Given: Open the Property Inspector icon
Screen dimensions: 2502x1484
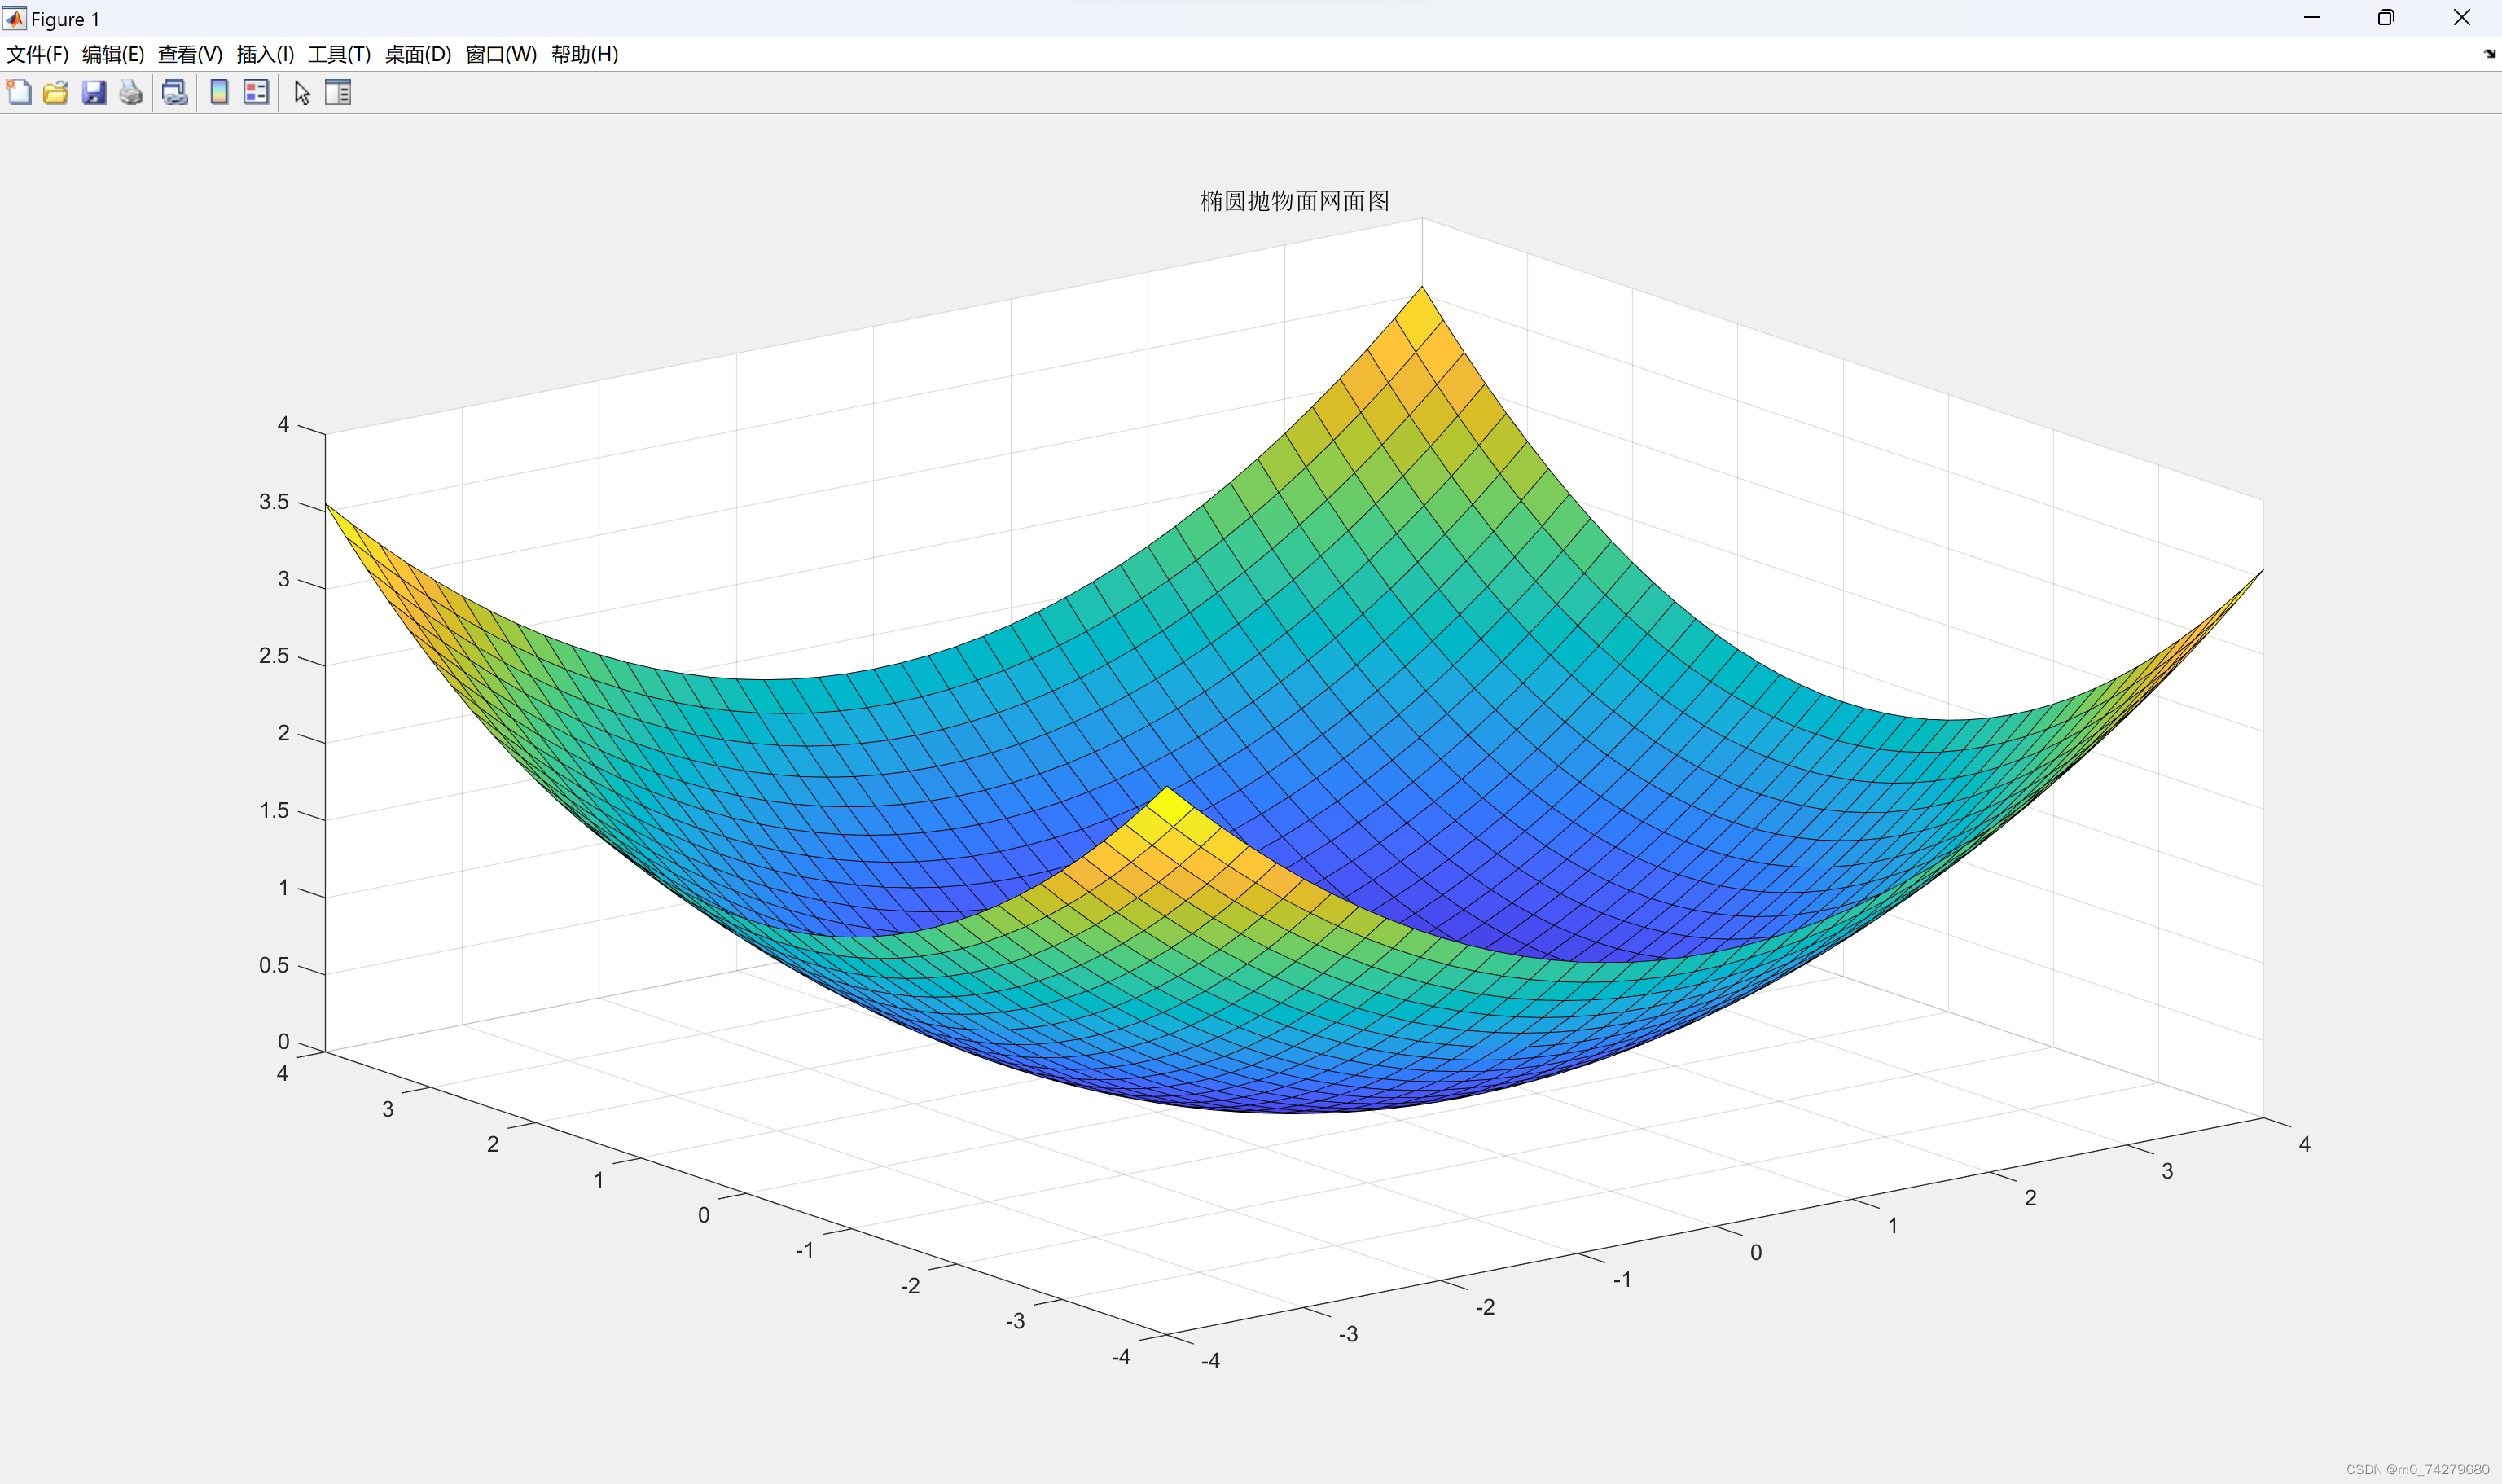Looking at the screenshot, I should tap(338, 93).
